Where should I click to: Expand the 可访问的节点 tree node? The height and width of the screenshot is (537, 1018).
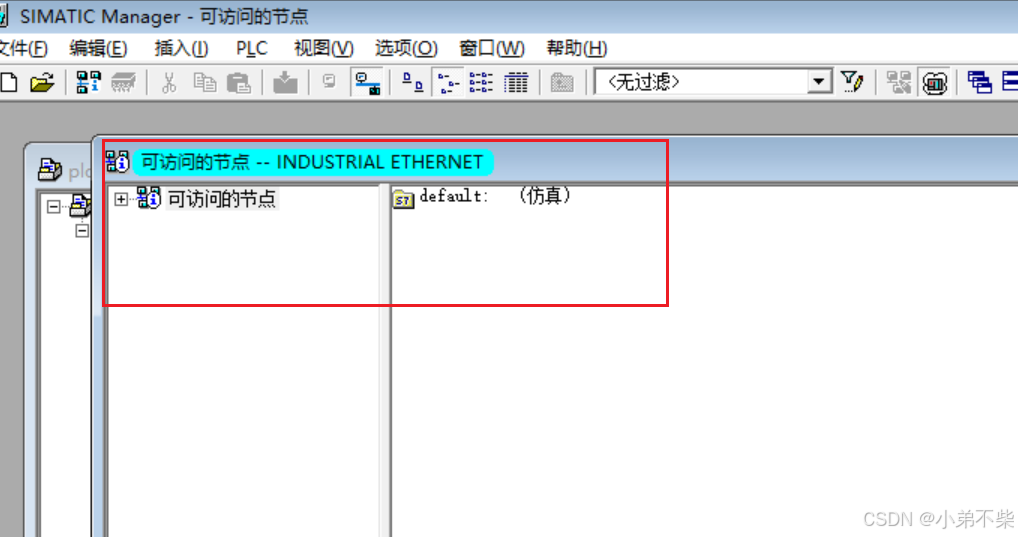point(121,199)
